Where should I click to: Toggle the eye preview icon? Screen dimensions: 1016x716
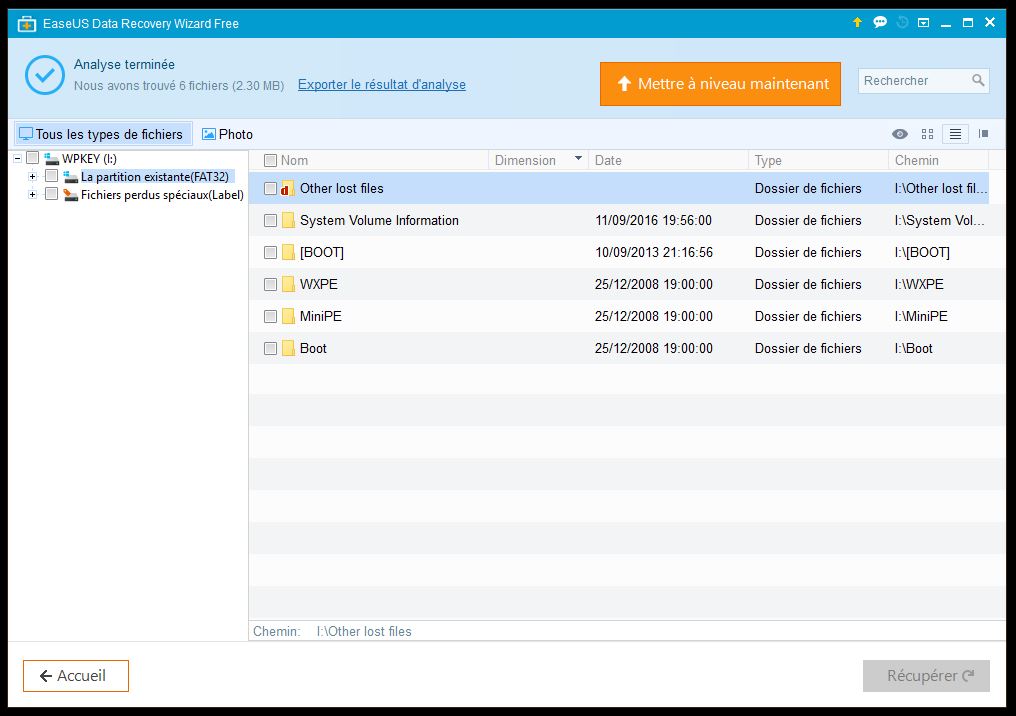click(x=899, y=134)
